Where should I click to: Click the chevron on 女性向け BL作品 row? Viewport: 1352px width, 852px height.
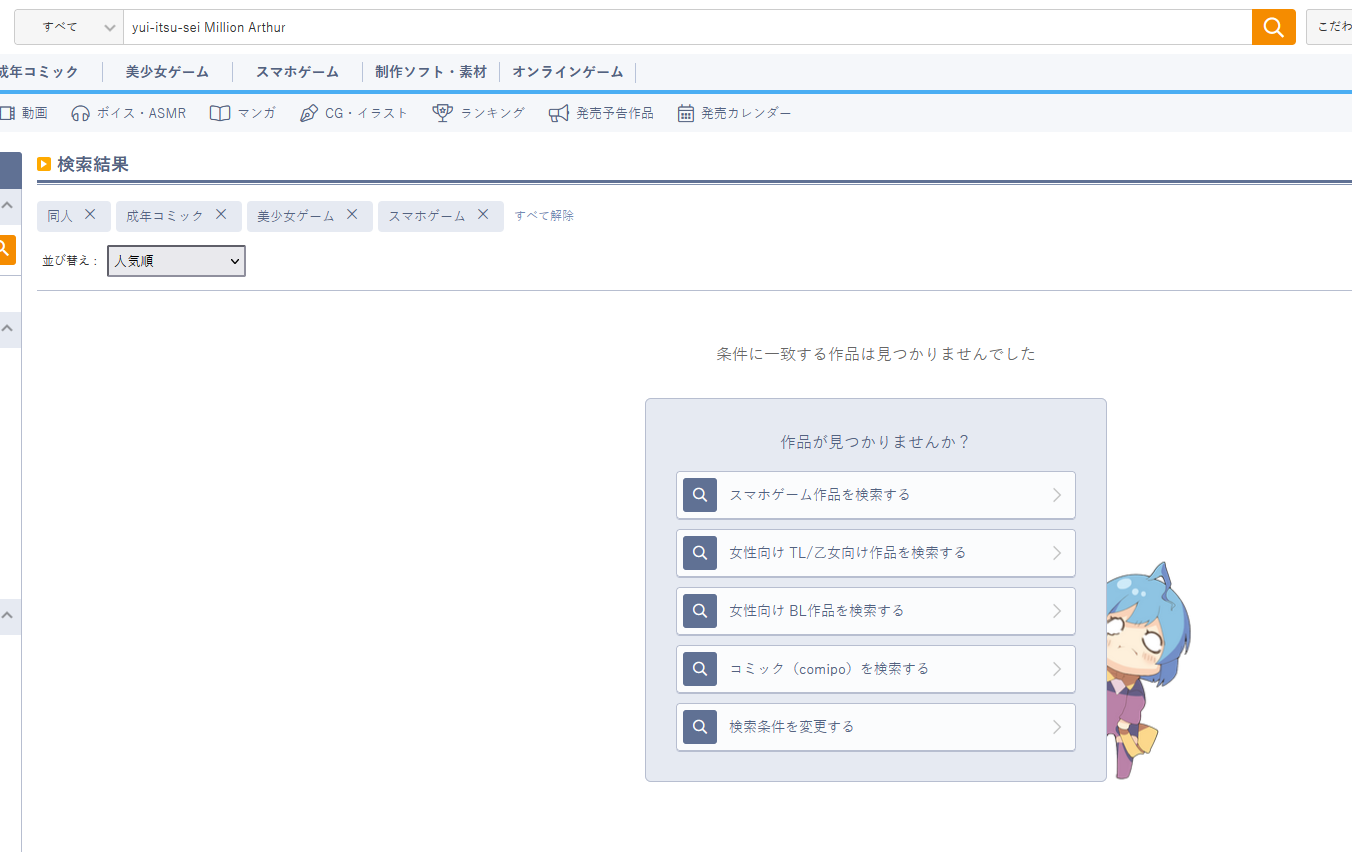point(1057,611)
